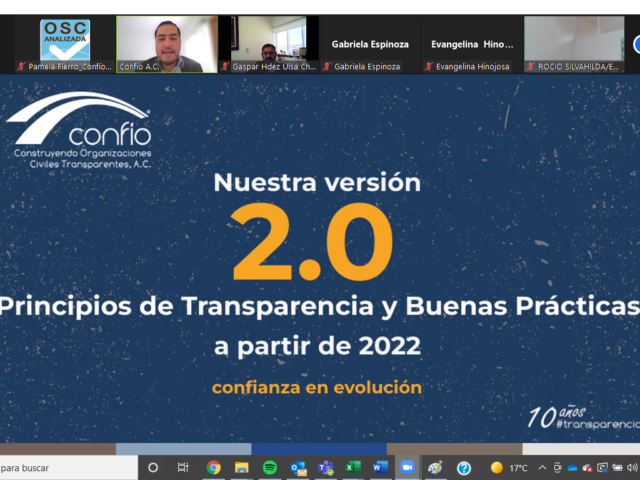This screenshot has height=480, width=640.
Task: Open Word from the taskbar
Action: pos(380,467)
